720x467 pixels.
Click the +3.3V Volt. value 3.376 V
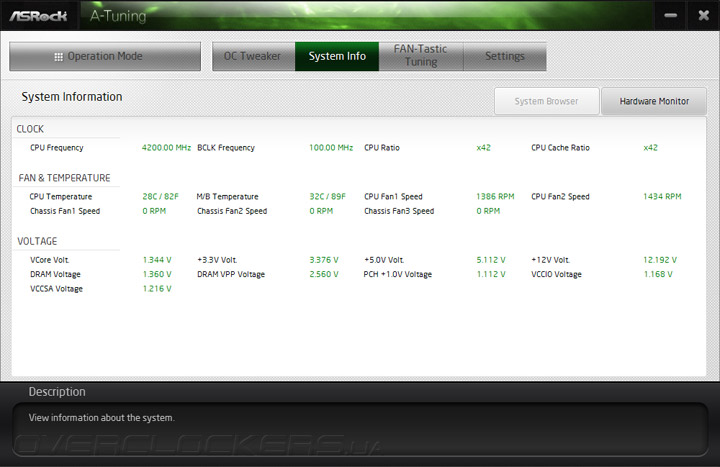coord(324,260)
